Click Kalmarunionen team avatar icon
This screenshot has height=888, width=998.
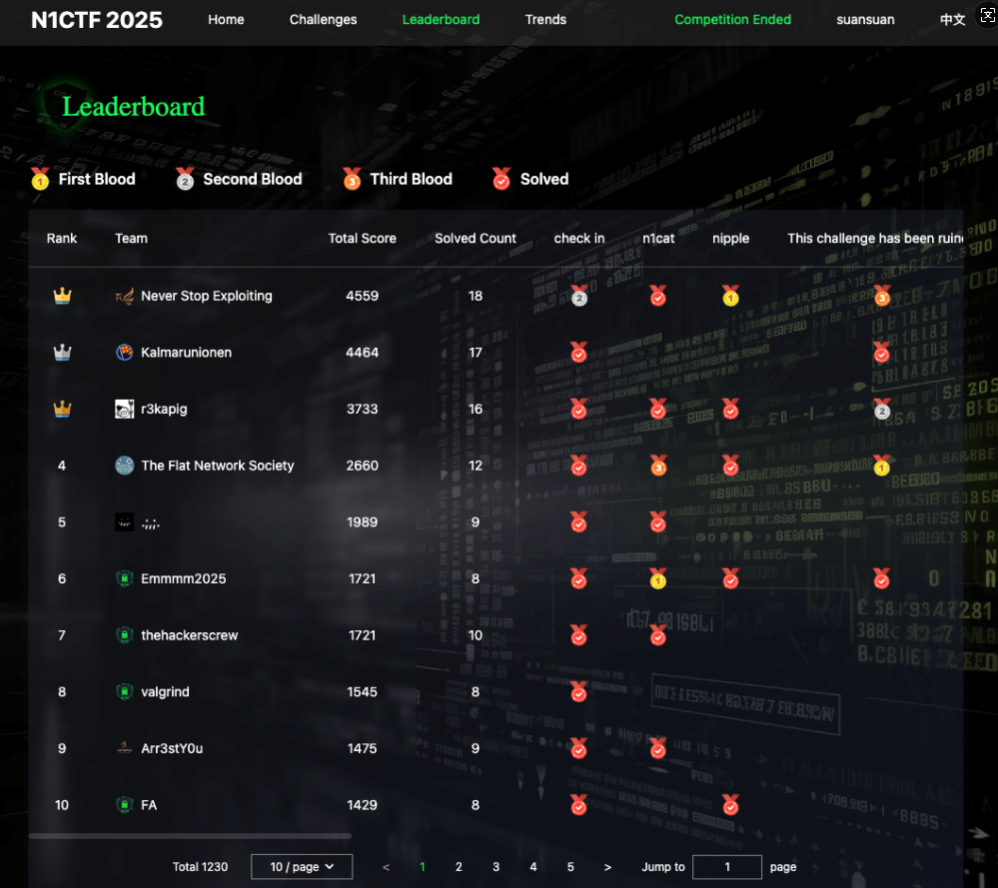pyautogui.click(x=124, y=352)
